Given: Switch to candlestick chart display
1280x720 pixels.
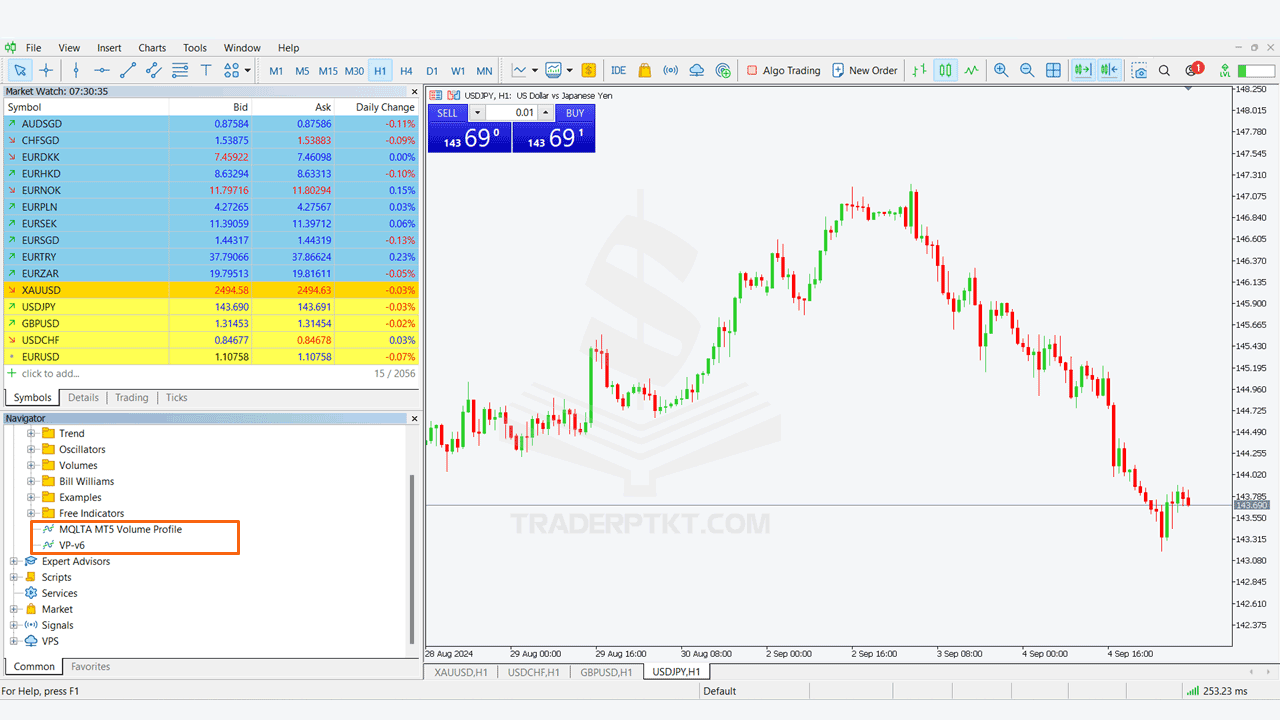Looking at the screenshot, I should coord(945,70).
